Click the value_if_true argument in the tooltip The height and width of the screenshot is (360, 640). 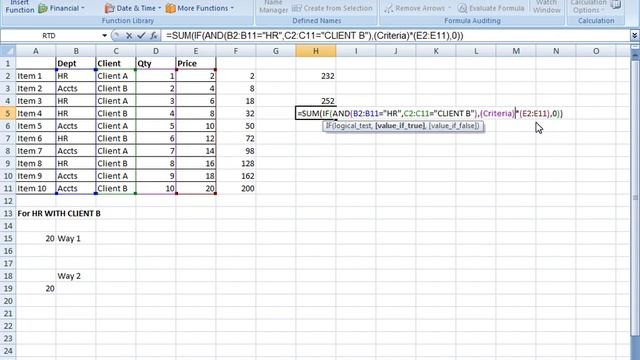[x=400, y=126]
